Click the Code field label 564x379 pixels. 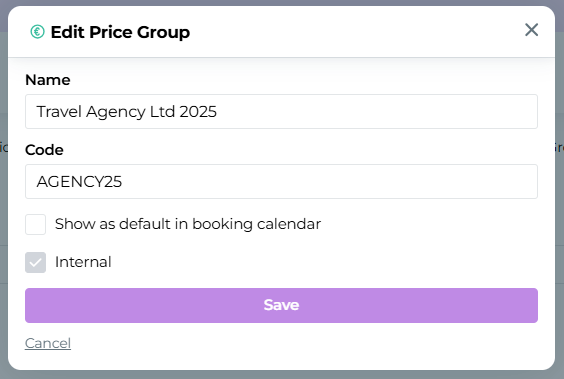[x=44, y=150]
